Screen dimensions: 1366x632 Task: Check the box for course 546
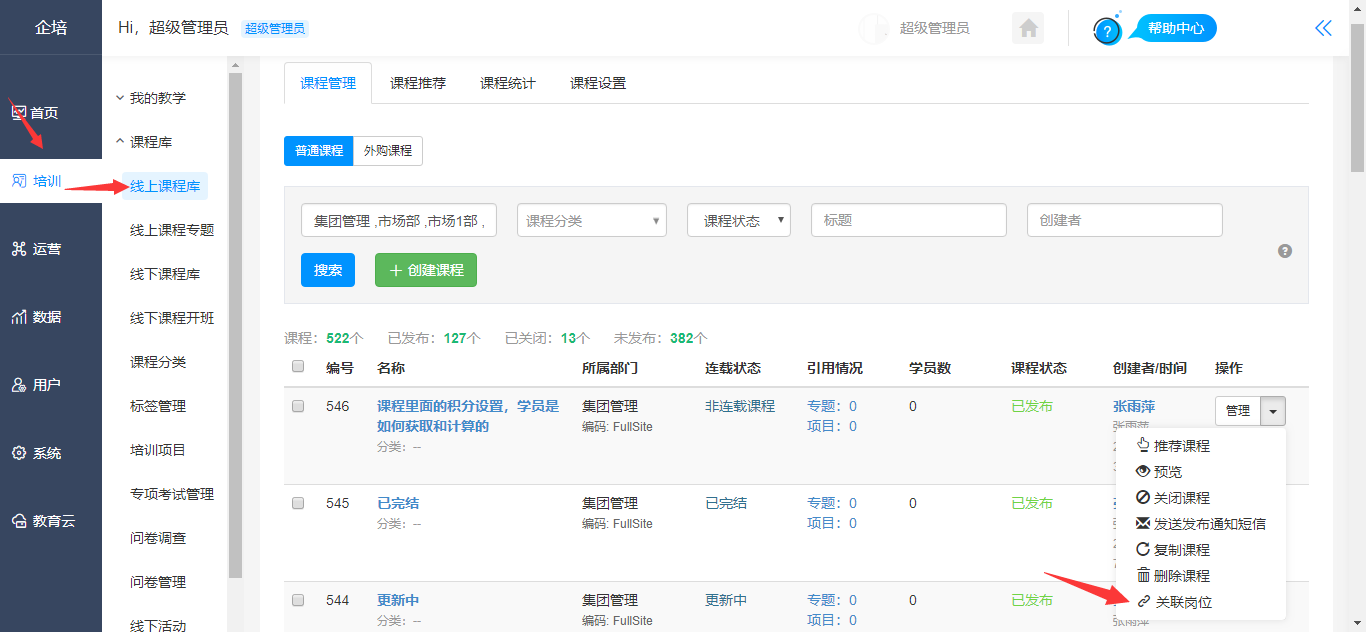point(298,407)
